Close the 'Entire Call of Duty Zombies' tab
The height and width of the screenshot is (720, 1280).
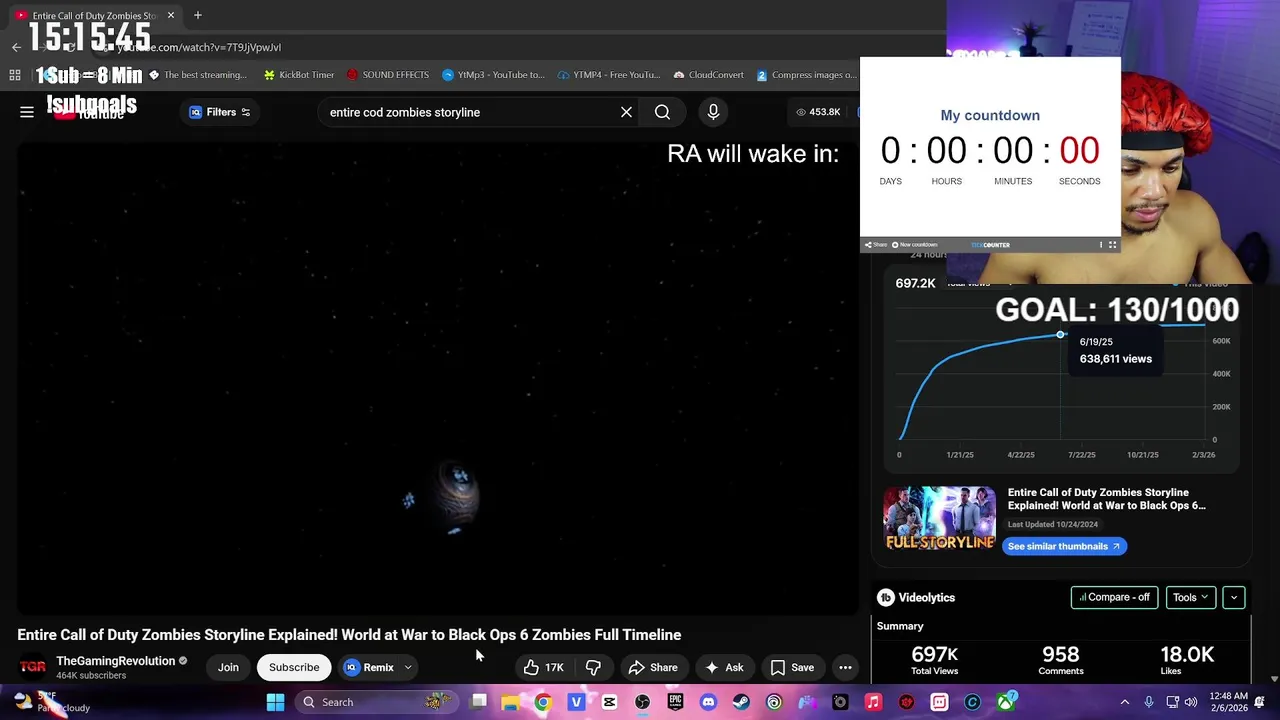pyautogui.click(x=171, y=15)
